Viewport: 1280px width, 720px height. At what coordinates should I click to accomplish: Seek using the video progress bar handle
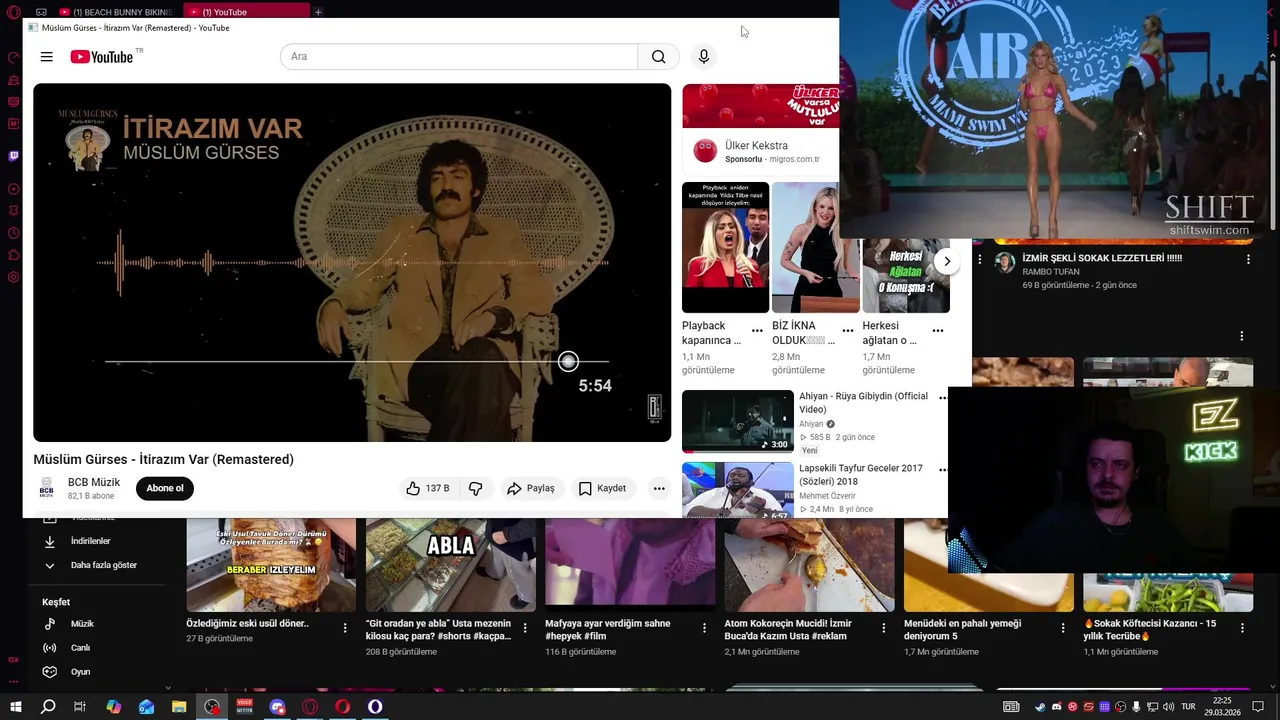coord(568,361)
